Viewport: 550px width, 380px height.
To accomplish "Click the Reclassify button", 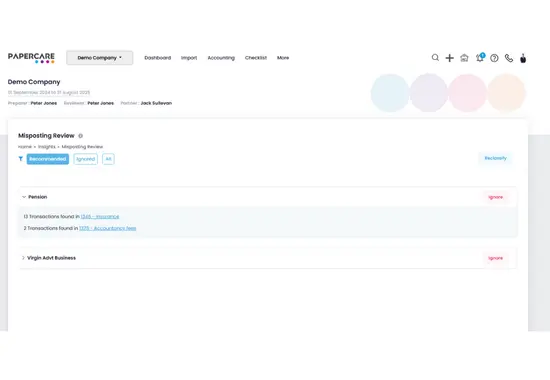I will (x=495, y=158).
